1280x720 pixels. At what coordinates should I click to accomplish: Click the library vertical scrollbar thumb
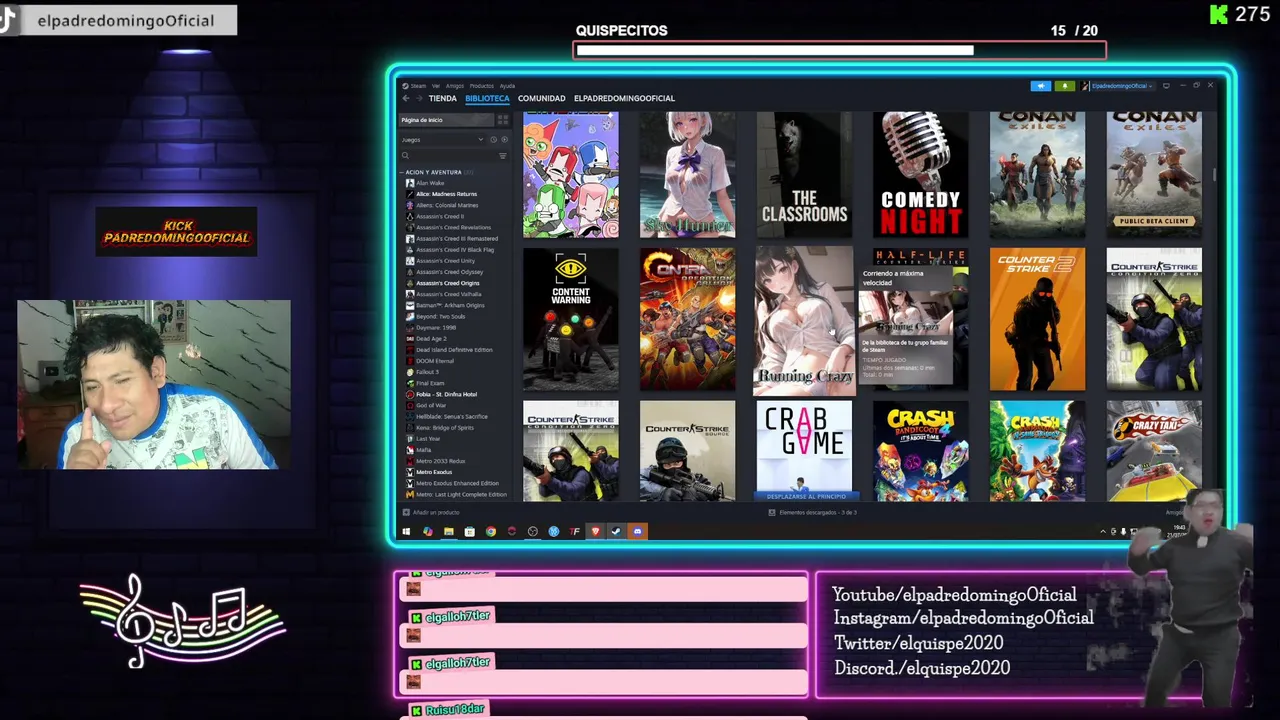[x=1215, y=175]
